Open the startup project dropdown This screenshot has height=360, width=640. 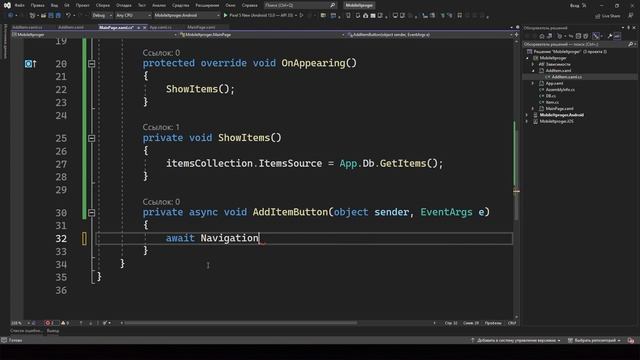pyautogui.click(x=187, y=16)
